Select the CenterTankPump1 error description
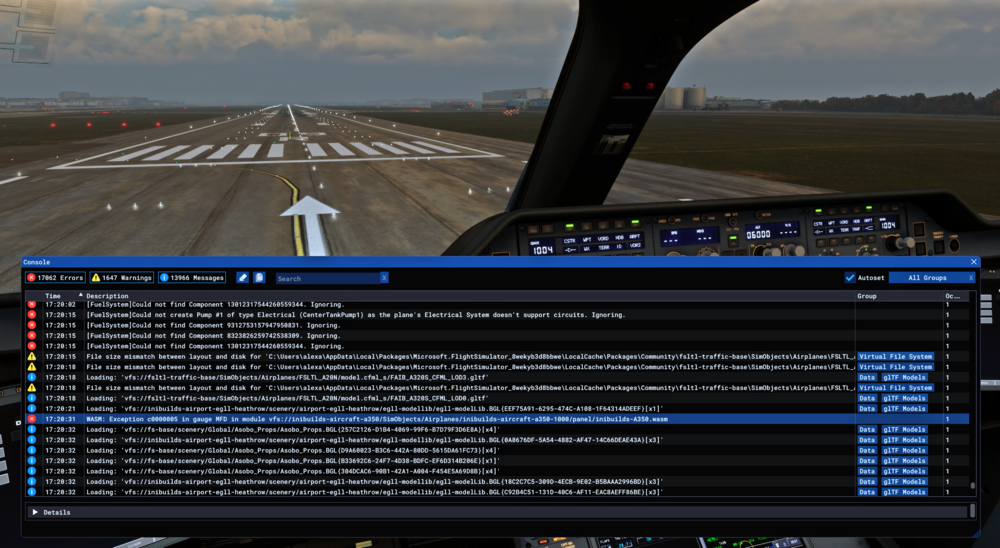Viewport: 1000px width, 548px height. pyautogui.click(x=356, y=315)
